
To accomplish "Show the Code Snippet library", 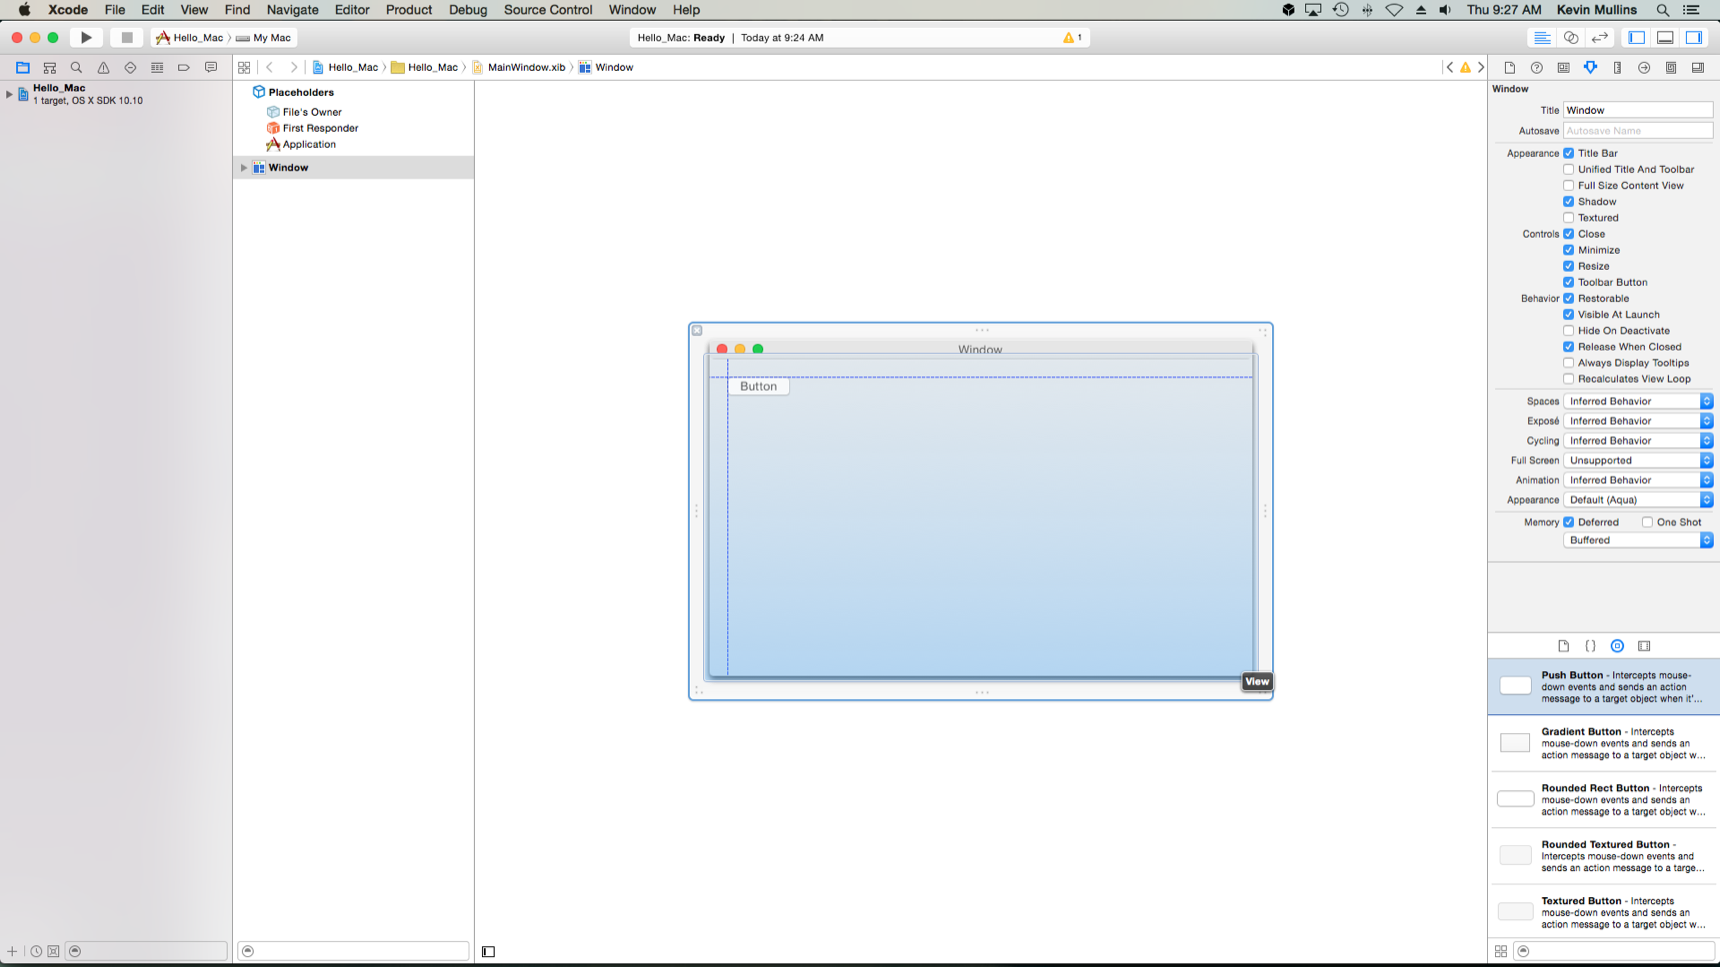I will point(1591,646).
